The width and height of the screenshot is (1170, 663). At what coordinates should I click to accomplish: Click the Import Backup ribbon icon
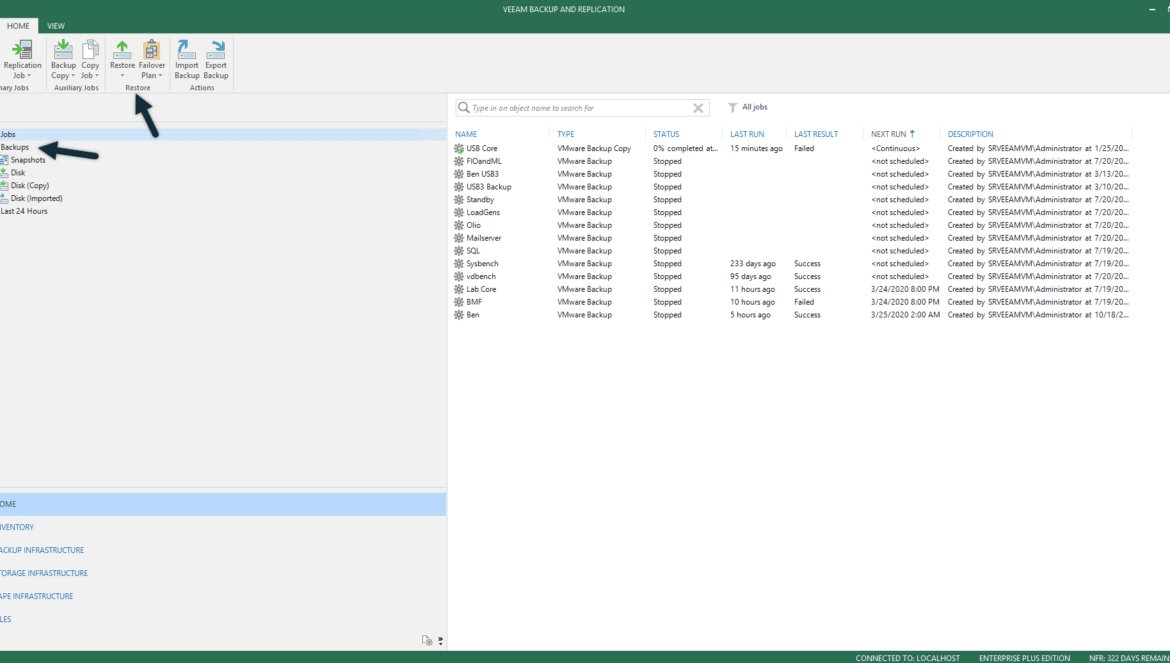tap(187, 49)
